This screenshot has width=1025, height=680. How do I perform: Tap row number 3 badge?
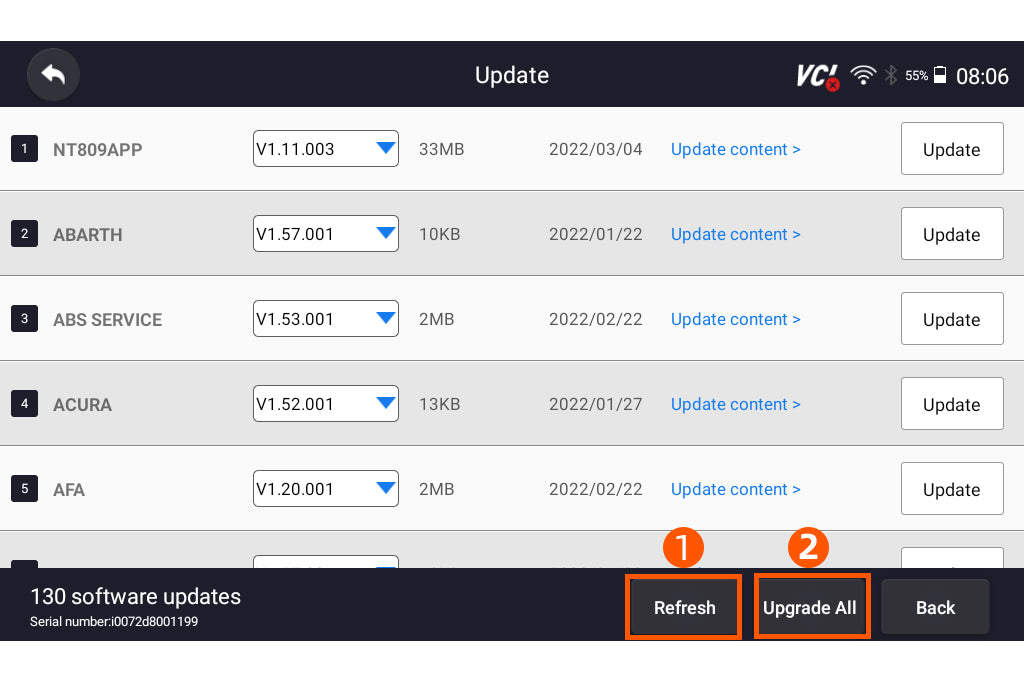coord(24,318)
